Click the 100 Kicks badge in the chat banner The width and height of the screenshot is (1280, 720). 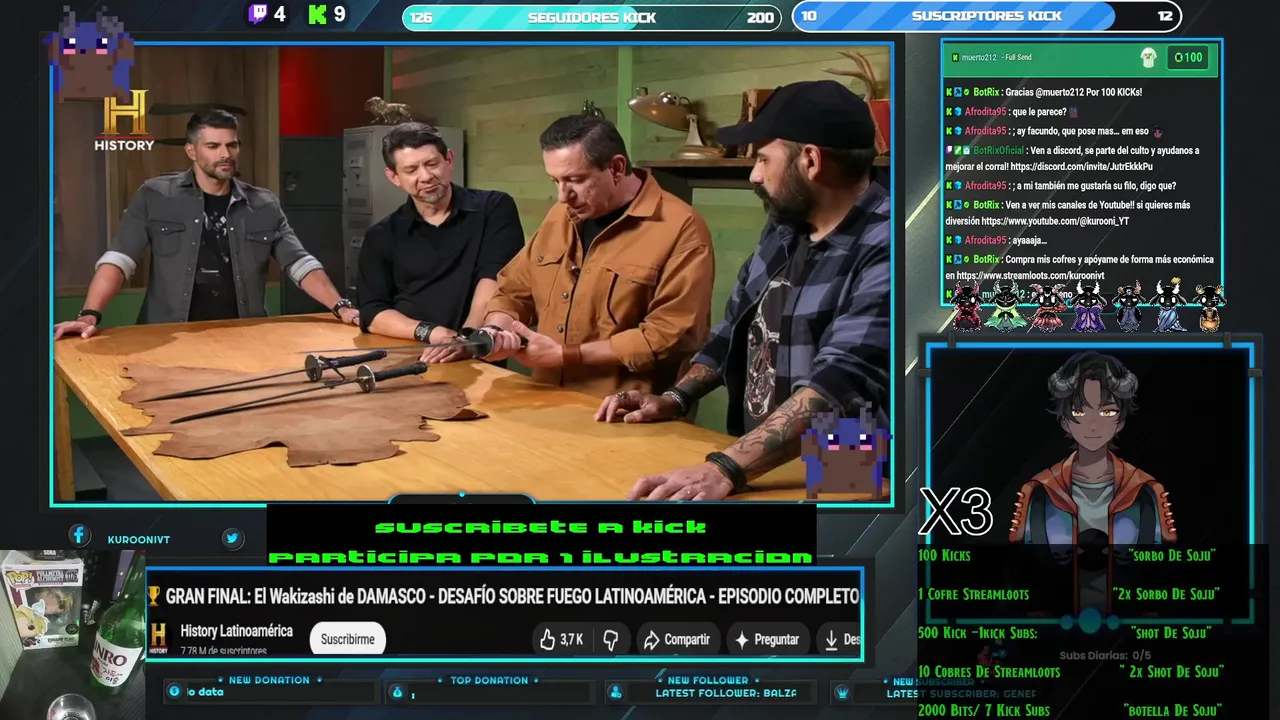1188,58
